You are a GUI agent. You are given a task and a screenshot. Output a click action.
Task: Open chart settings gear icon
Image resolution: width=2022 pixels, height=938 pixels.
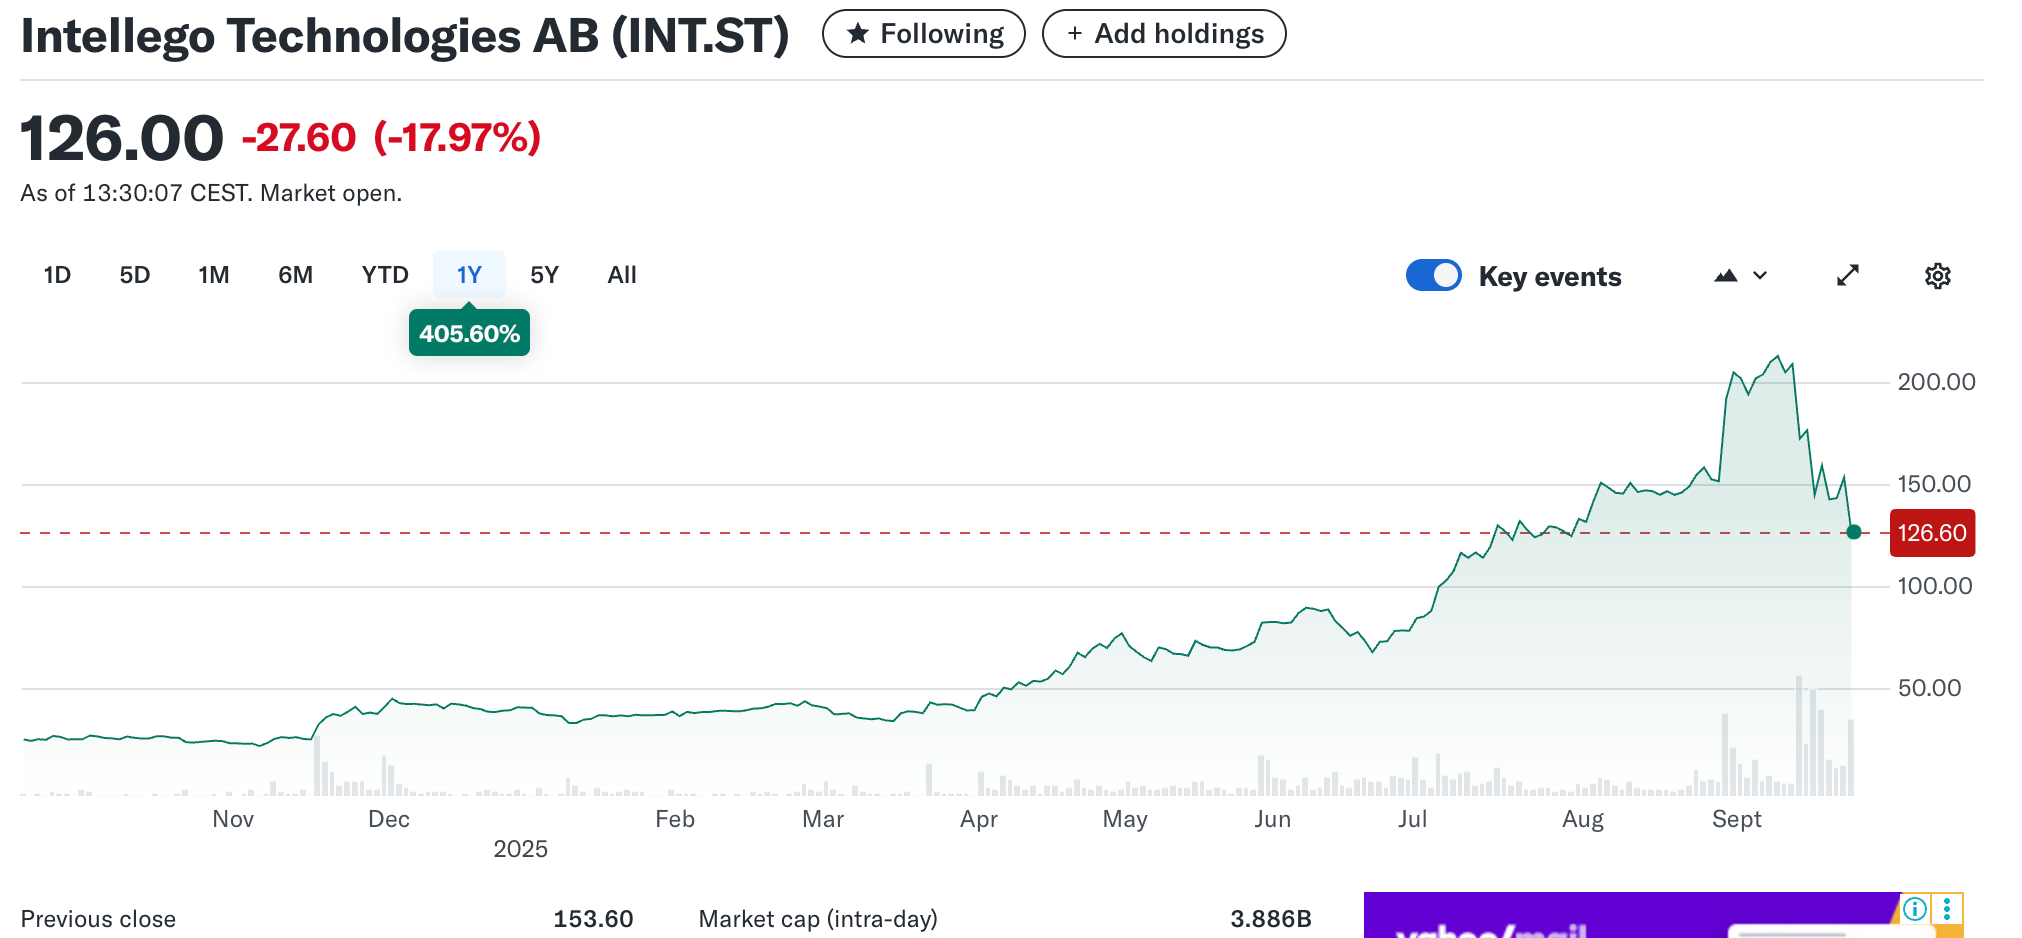click(1937, 276)
